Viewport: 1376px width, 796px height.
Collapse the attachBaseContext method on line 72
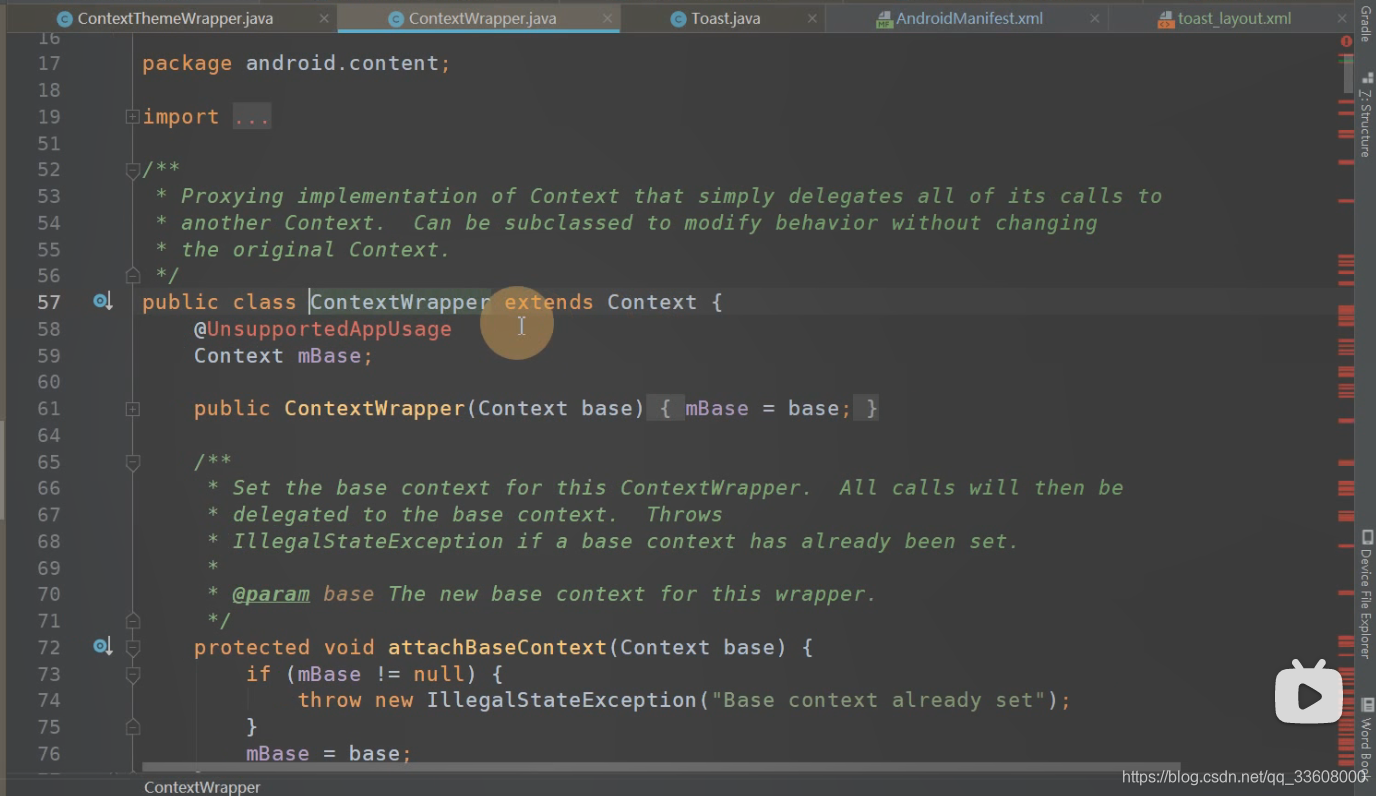click(132, 648)
